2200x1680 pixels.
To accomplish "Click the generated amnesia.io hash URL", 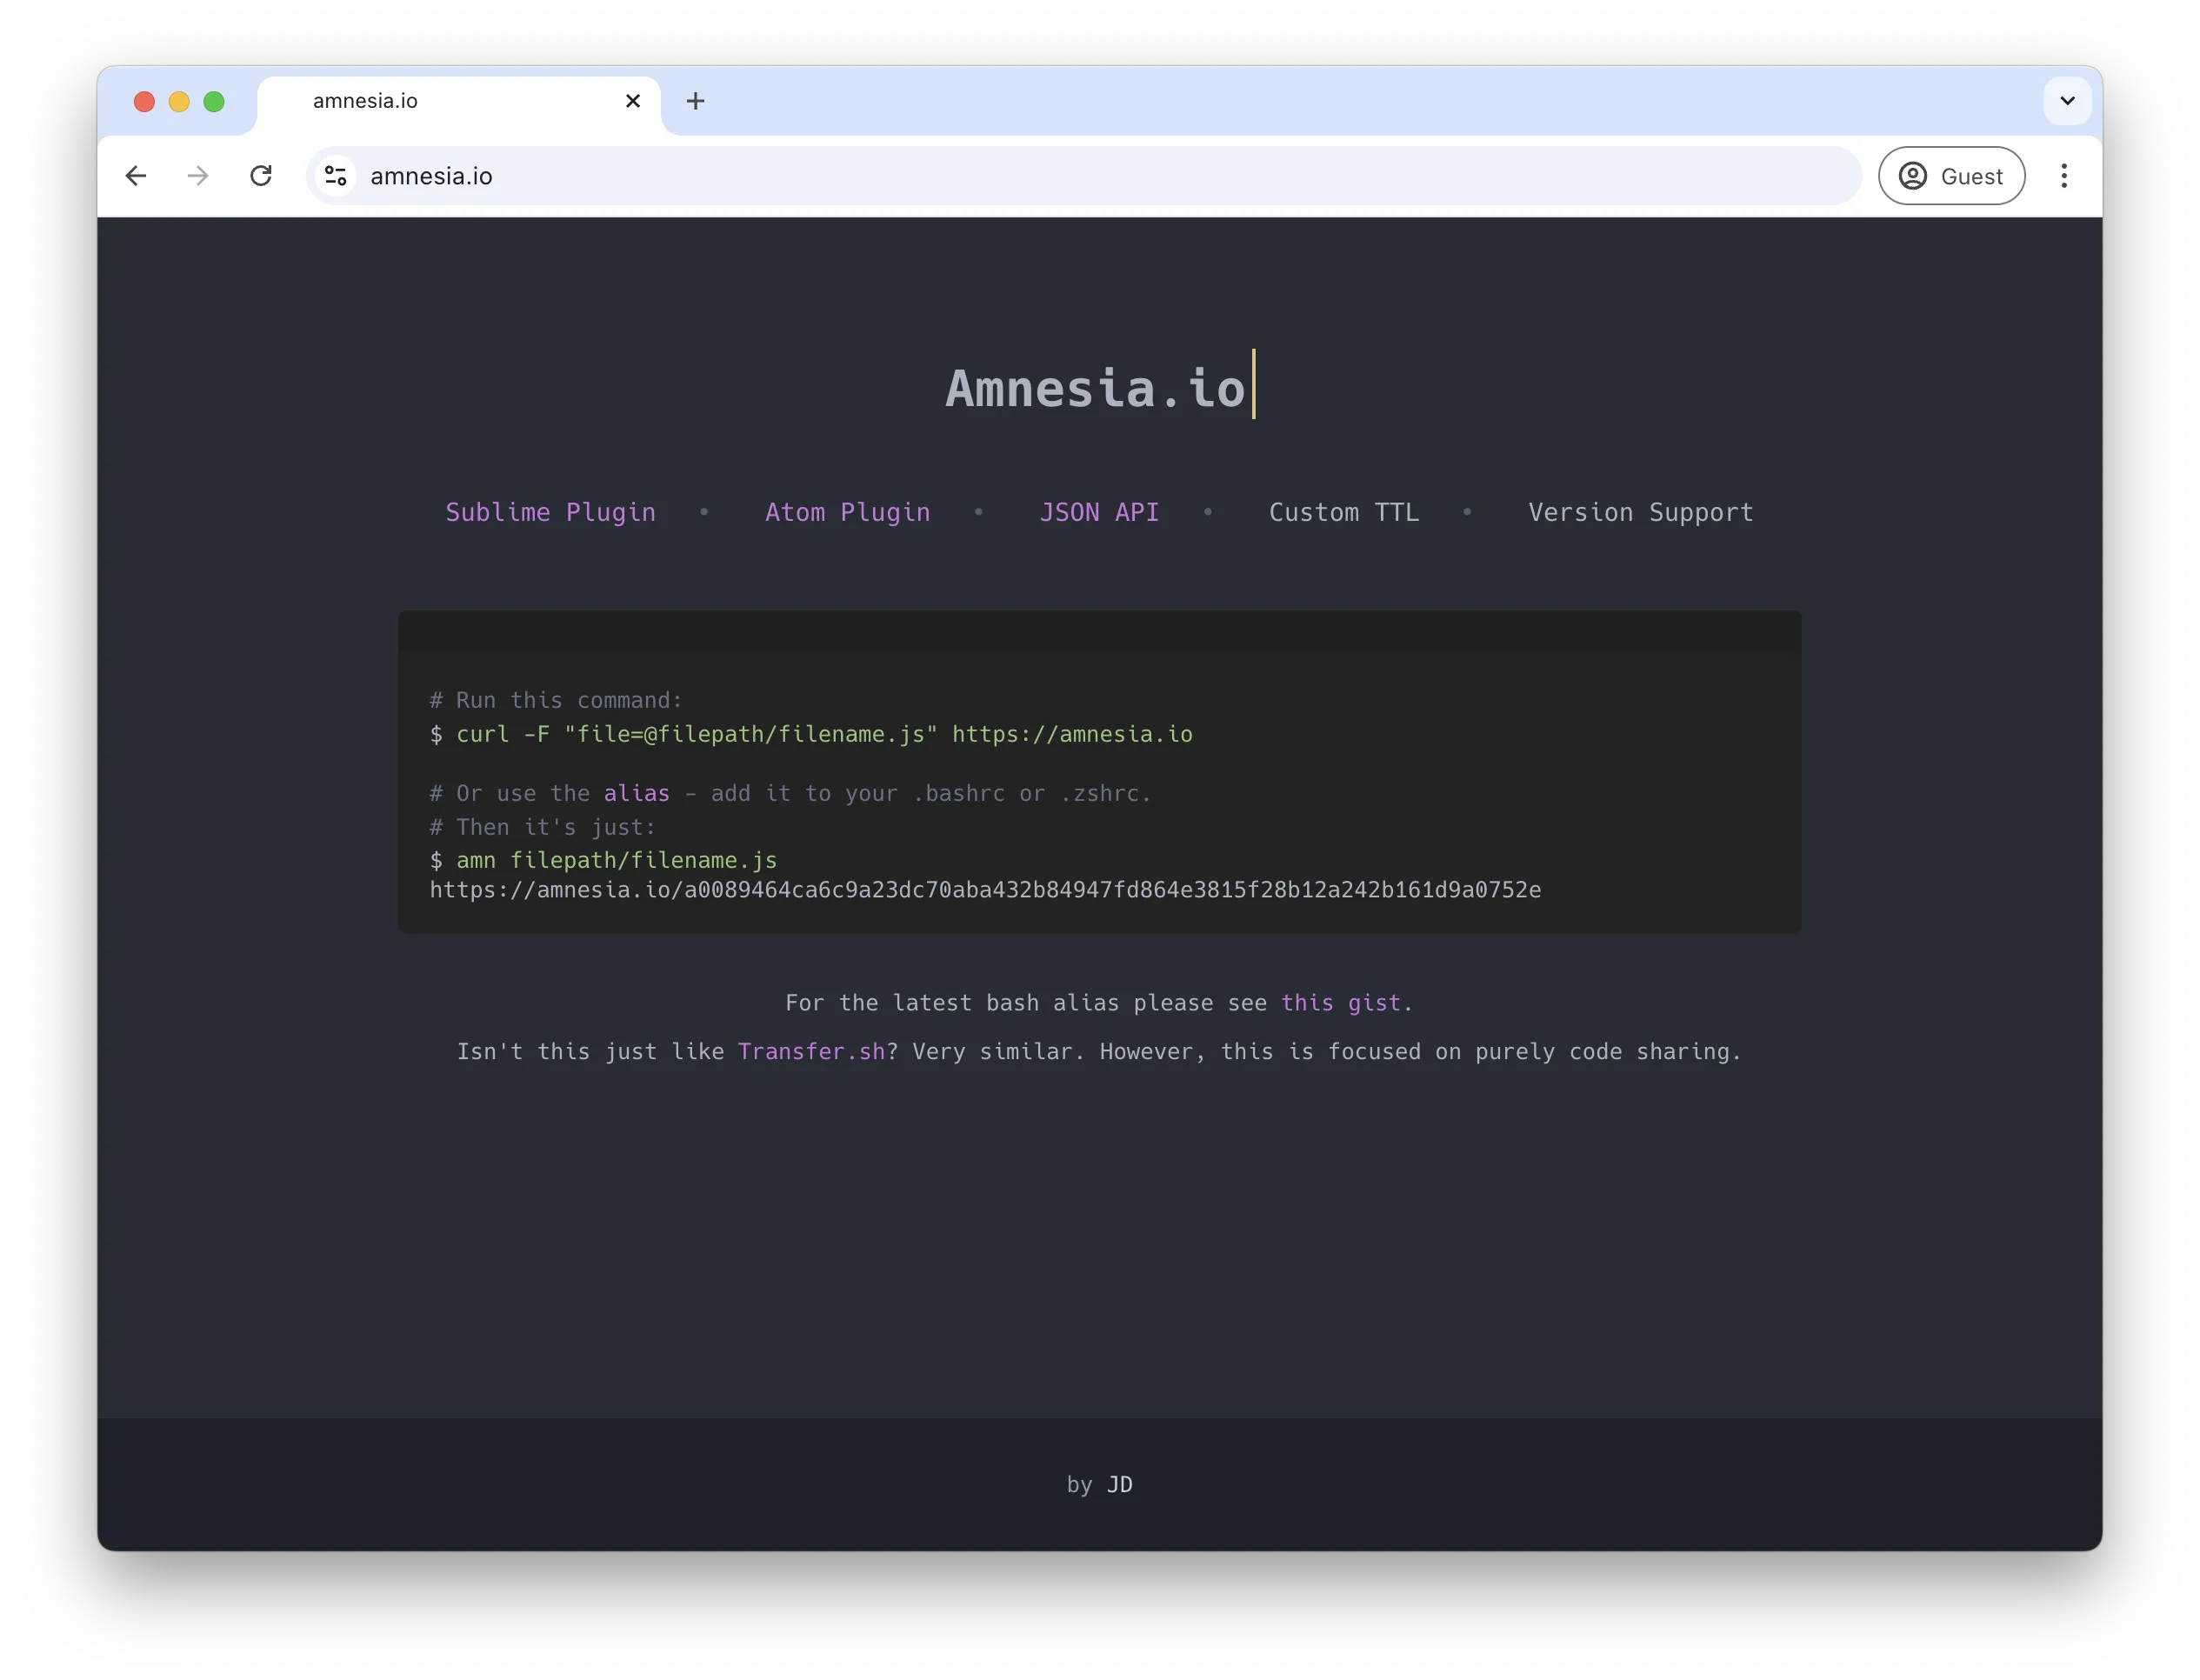I will 985,890.
